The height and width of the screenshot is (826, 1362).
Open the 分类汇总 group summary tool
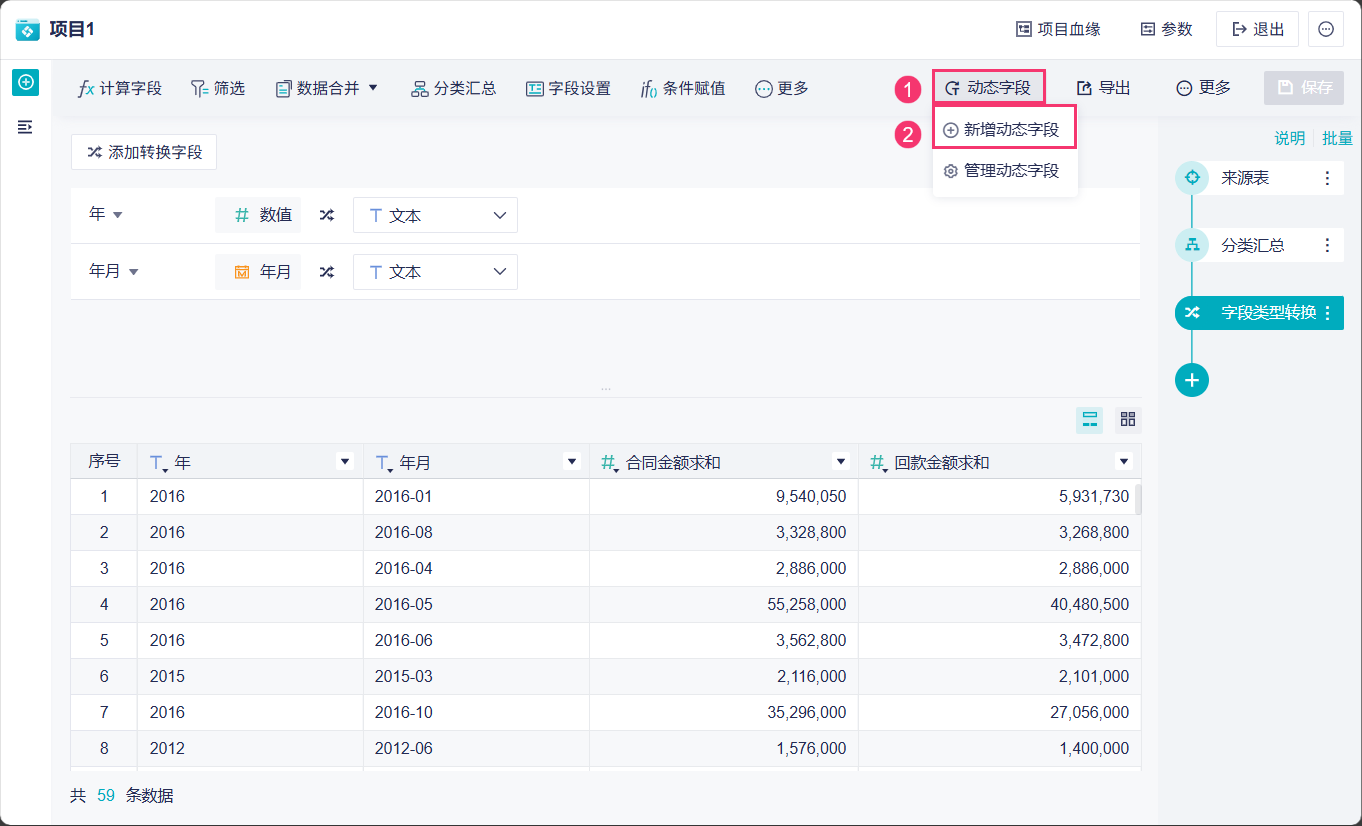click(454, 88)
